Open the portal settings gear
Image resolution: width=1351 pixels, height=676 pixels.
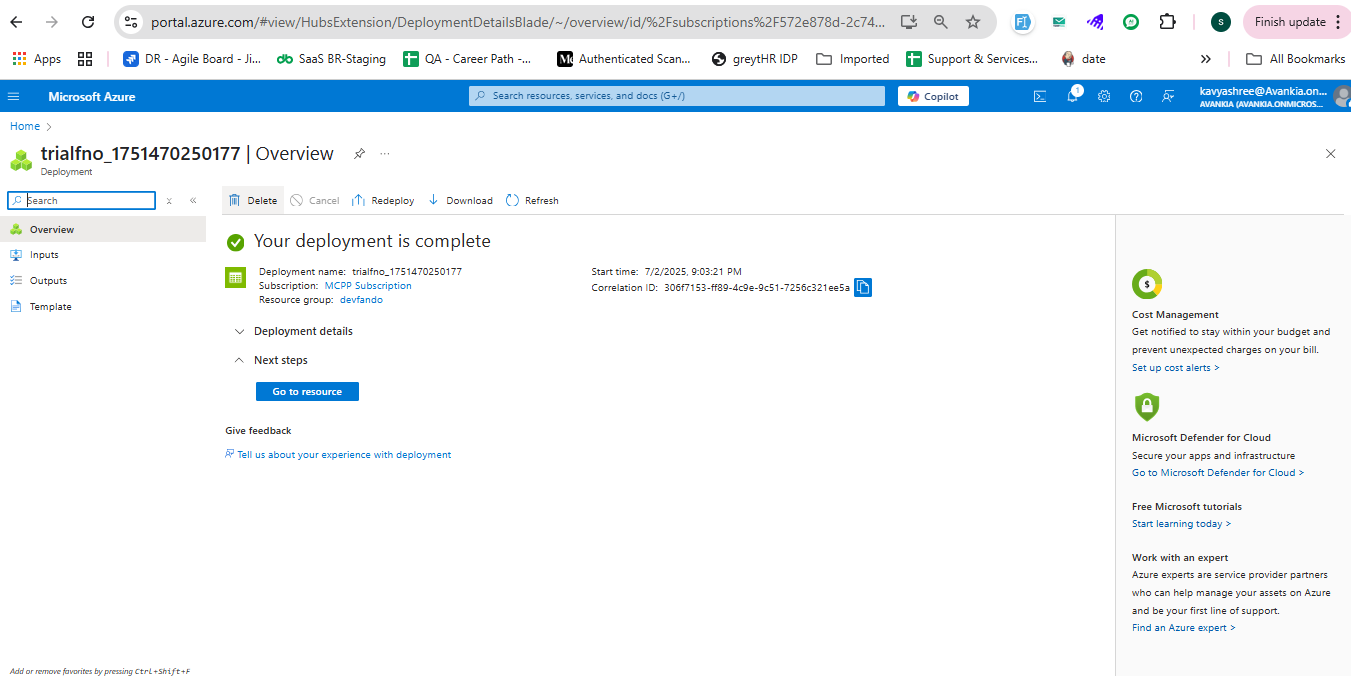[x=1104, y=97]
